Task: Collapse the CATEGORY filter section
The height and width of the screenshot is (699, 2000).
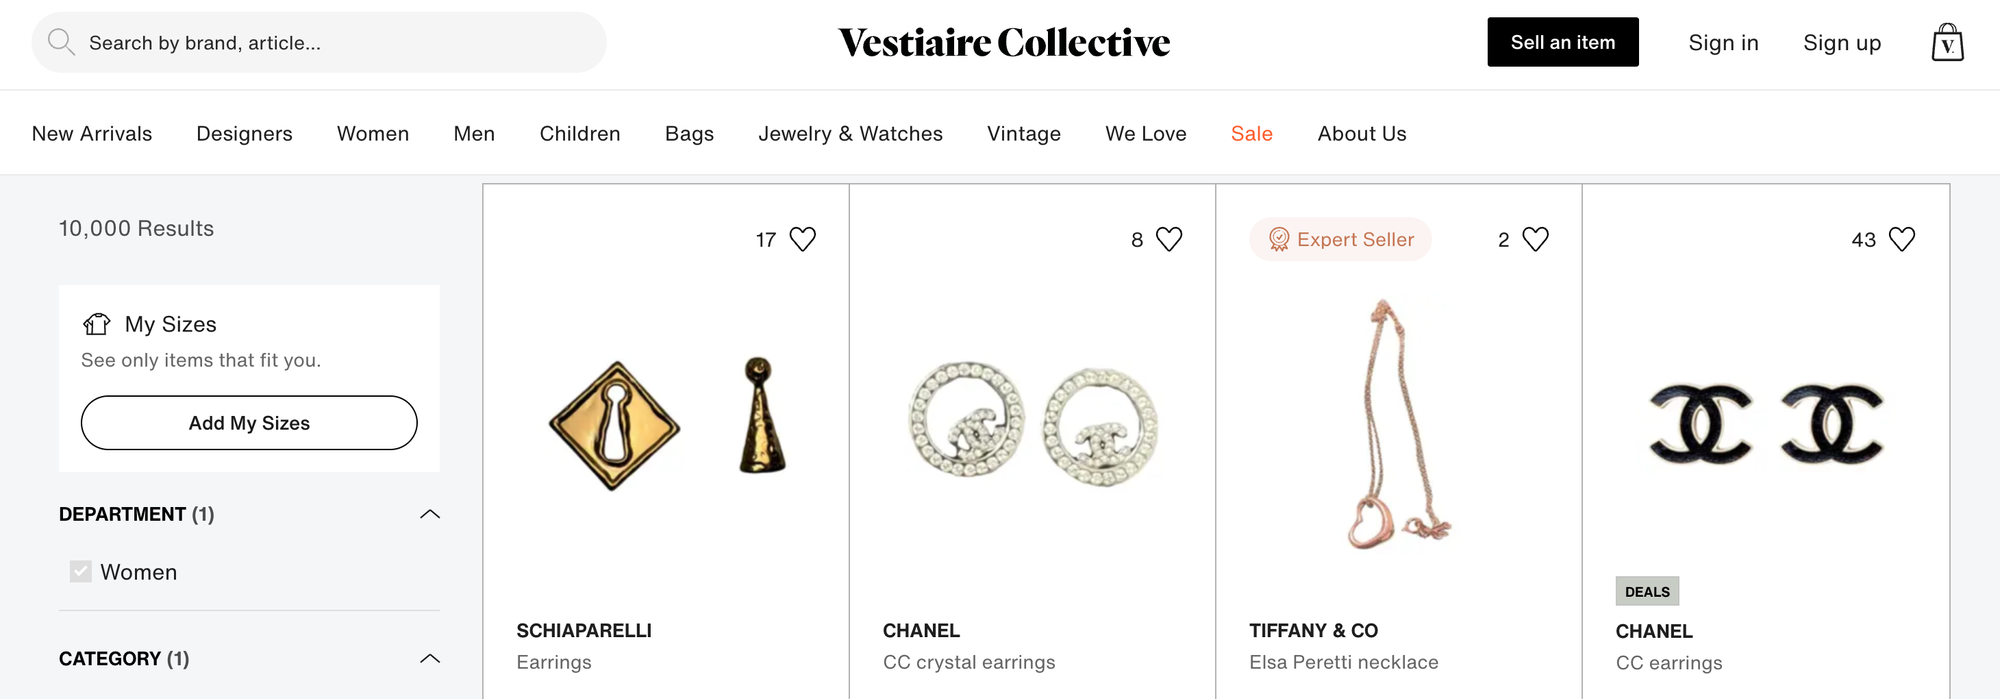Action: point(430,658)
